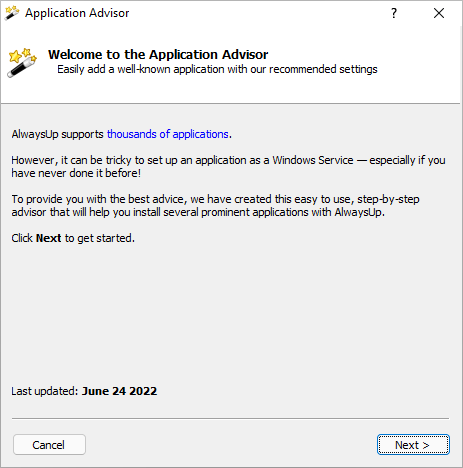Click the 'have never done it before!' line

[76, 173]
